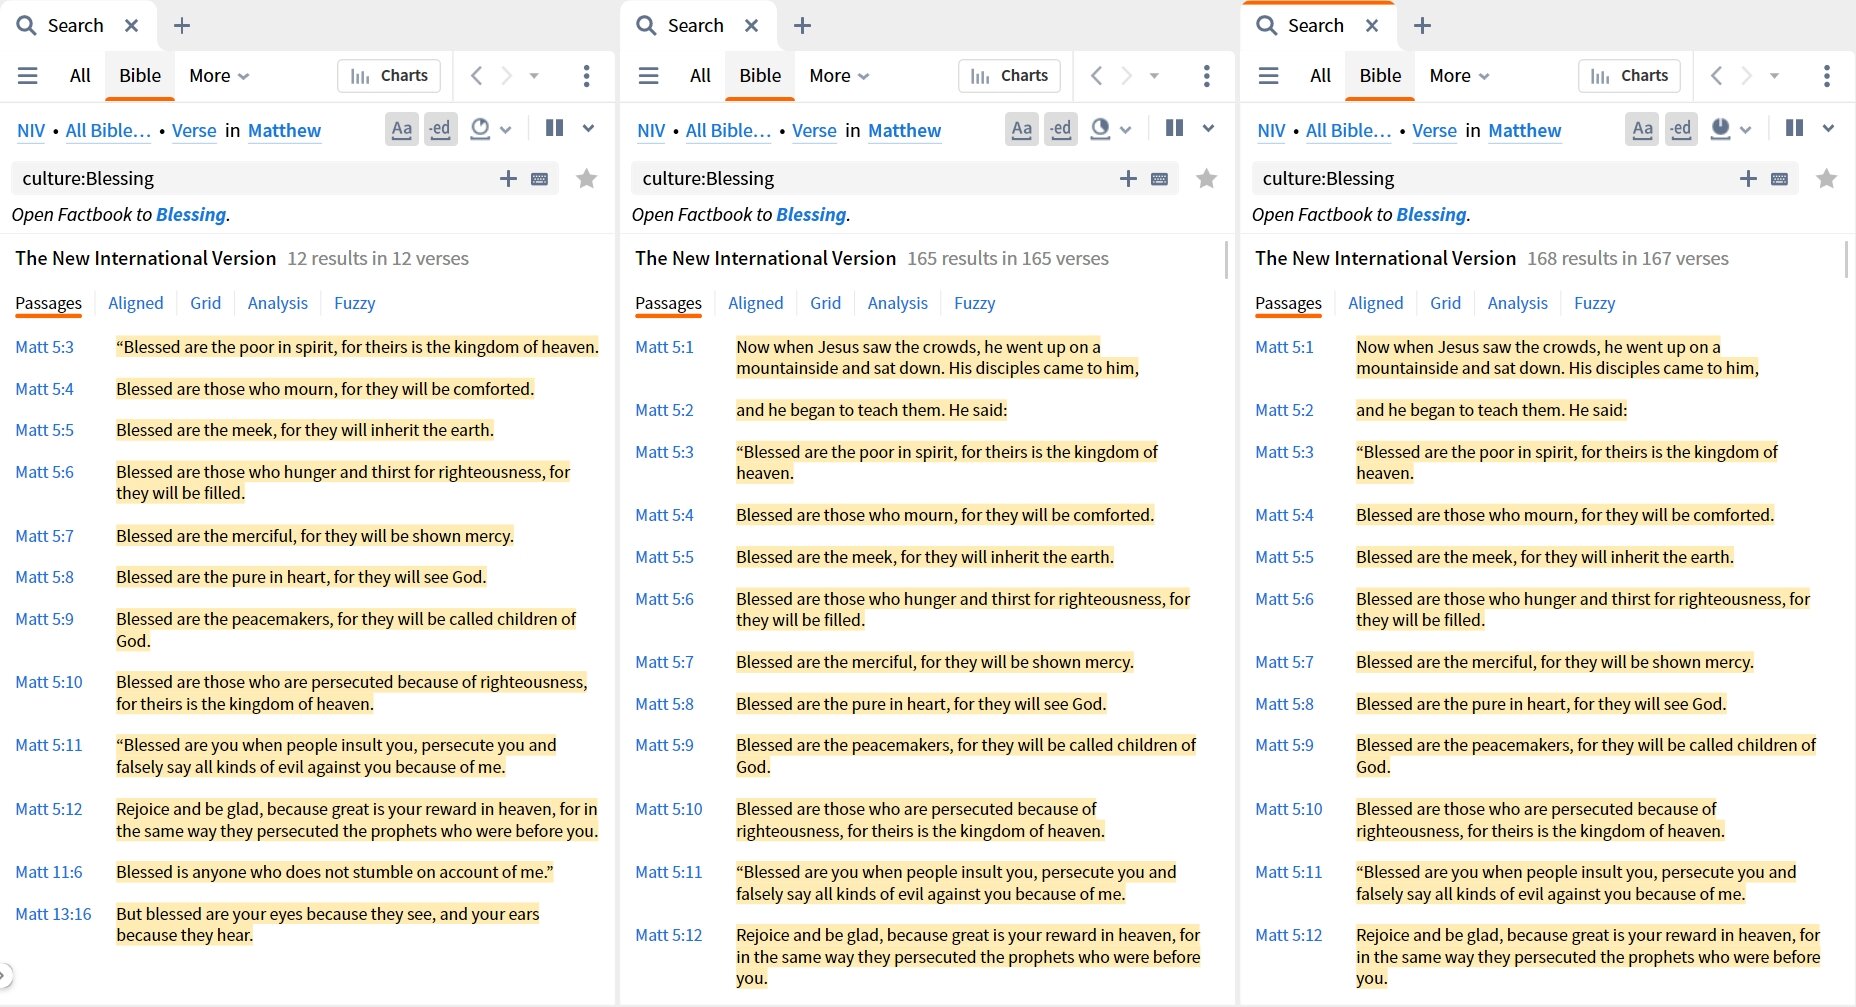Open history dropdown arrow in right panel
Image resolution: width=1856 pixels, height=1007 pixels.
pyautogui.click(x=1774, y=76)
